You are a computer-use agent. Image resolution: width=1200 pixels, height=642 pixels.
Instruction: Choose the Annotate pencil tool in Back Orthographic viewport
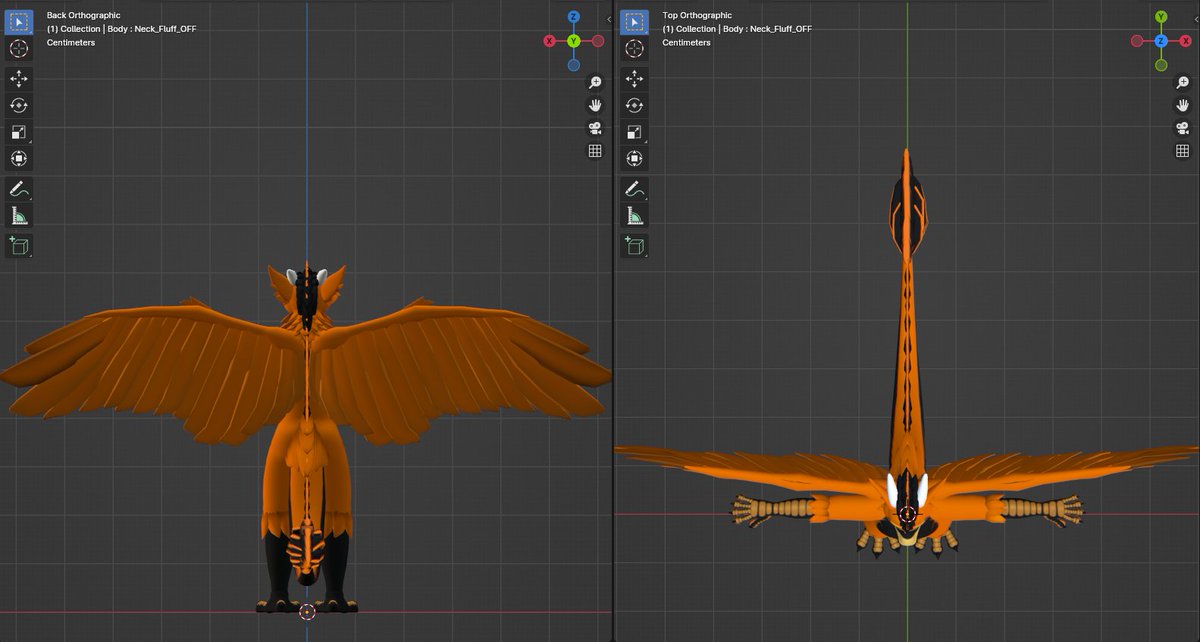tap(19, 189)
